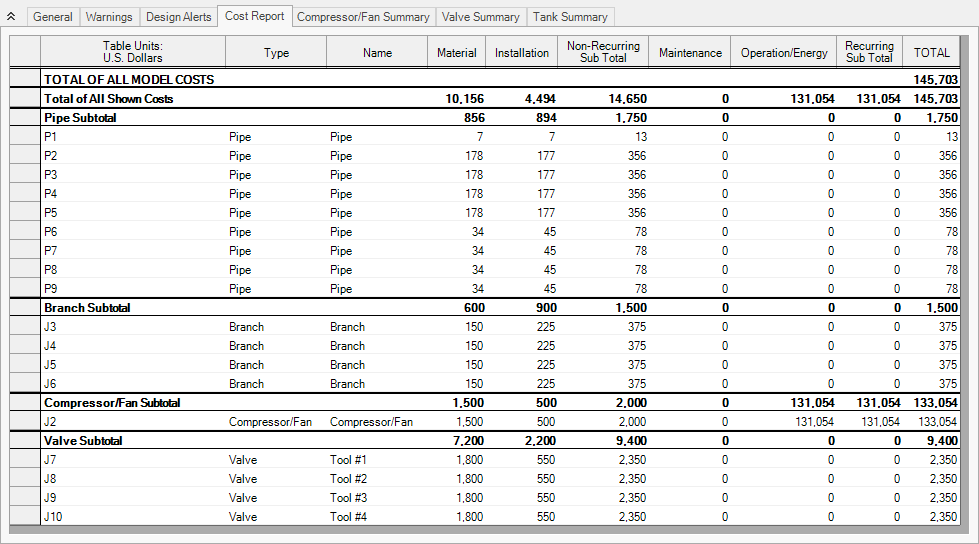This screenshot has height=544, width=979.
Task: Switch to the General tab
Action: [52, 17]
